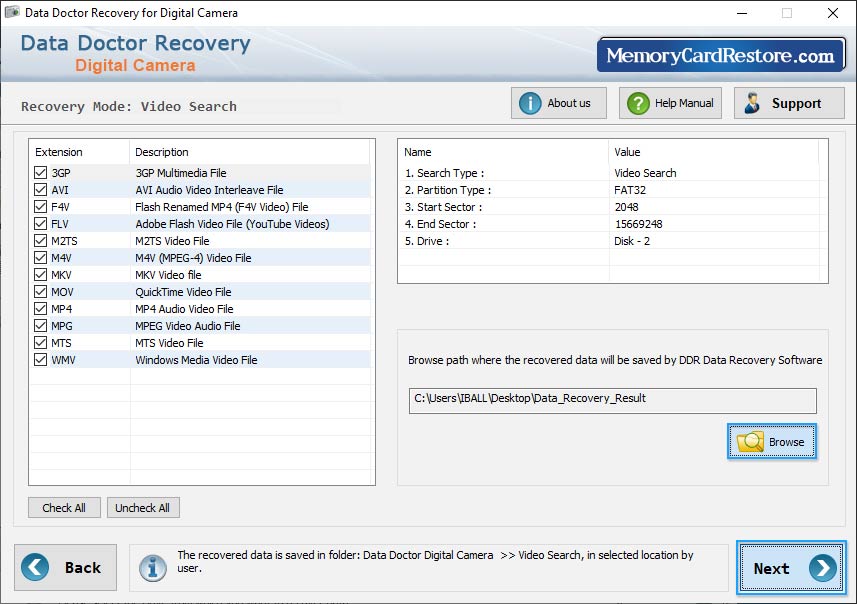
Task: Click the recovery save path field
Action: (x=613, y=401)
